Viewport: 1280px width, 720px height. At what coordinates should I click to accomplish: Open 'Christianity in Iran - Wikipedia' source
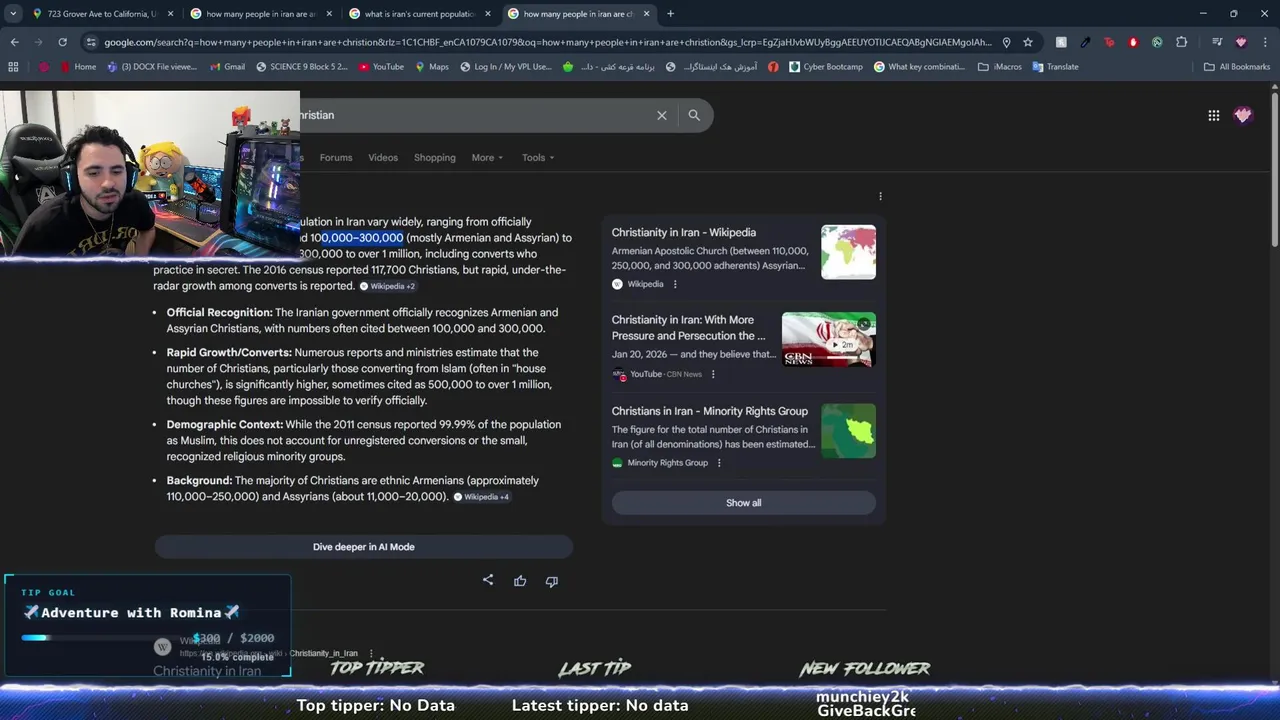pyautogui.click(x=684, y=232)
